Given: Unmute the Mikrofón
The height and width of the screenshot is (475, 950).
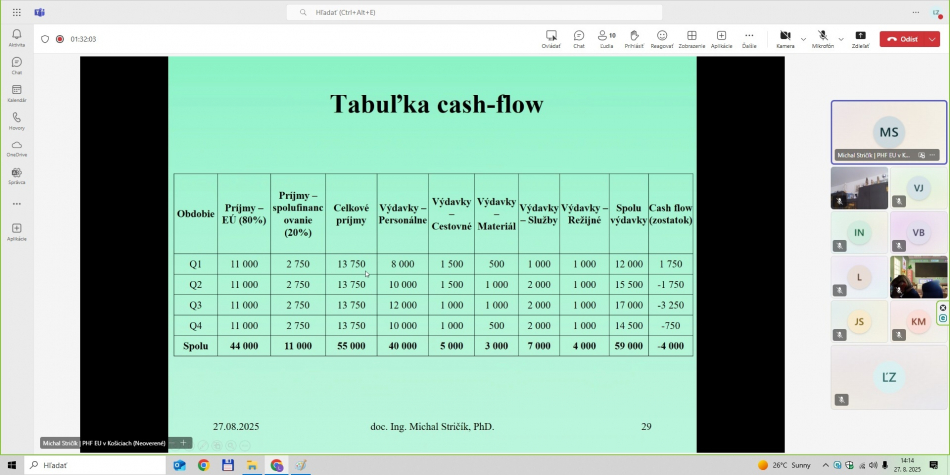Looking at the screenshot, I should [x=822, y=38].
